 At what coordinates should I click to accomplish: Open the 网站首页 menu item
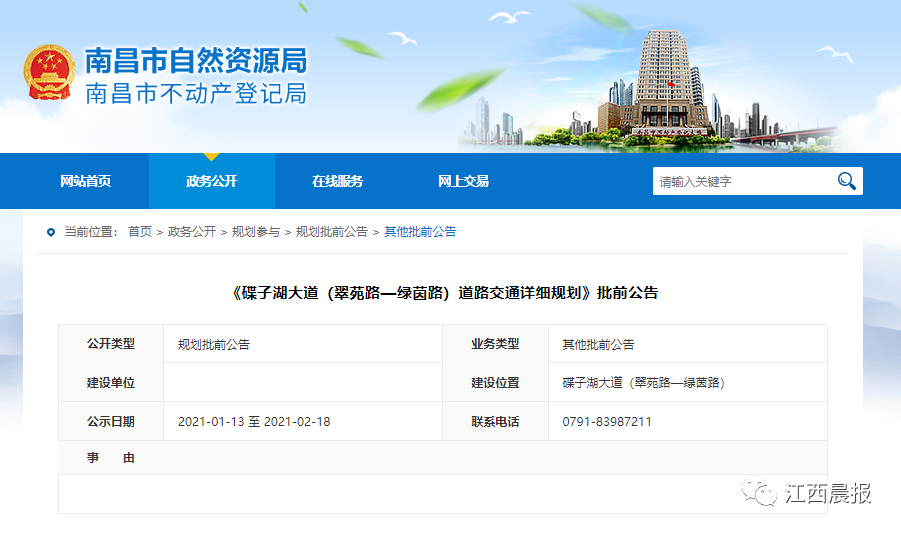(86, 181)
